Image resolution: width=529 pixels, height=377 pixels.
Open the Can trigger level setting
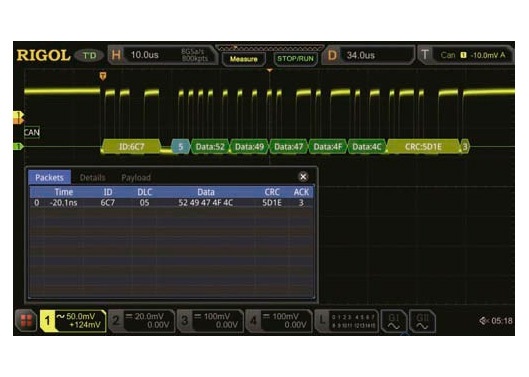pyautogui.click(x=472, y=55)
